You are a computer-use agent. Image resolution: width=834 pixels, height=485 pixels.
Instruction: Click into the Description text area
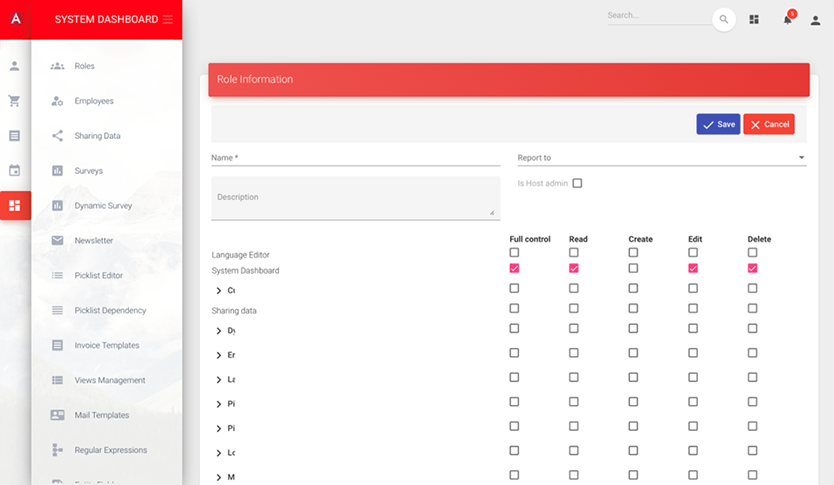pyautogui.click(x=353, y=197)
